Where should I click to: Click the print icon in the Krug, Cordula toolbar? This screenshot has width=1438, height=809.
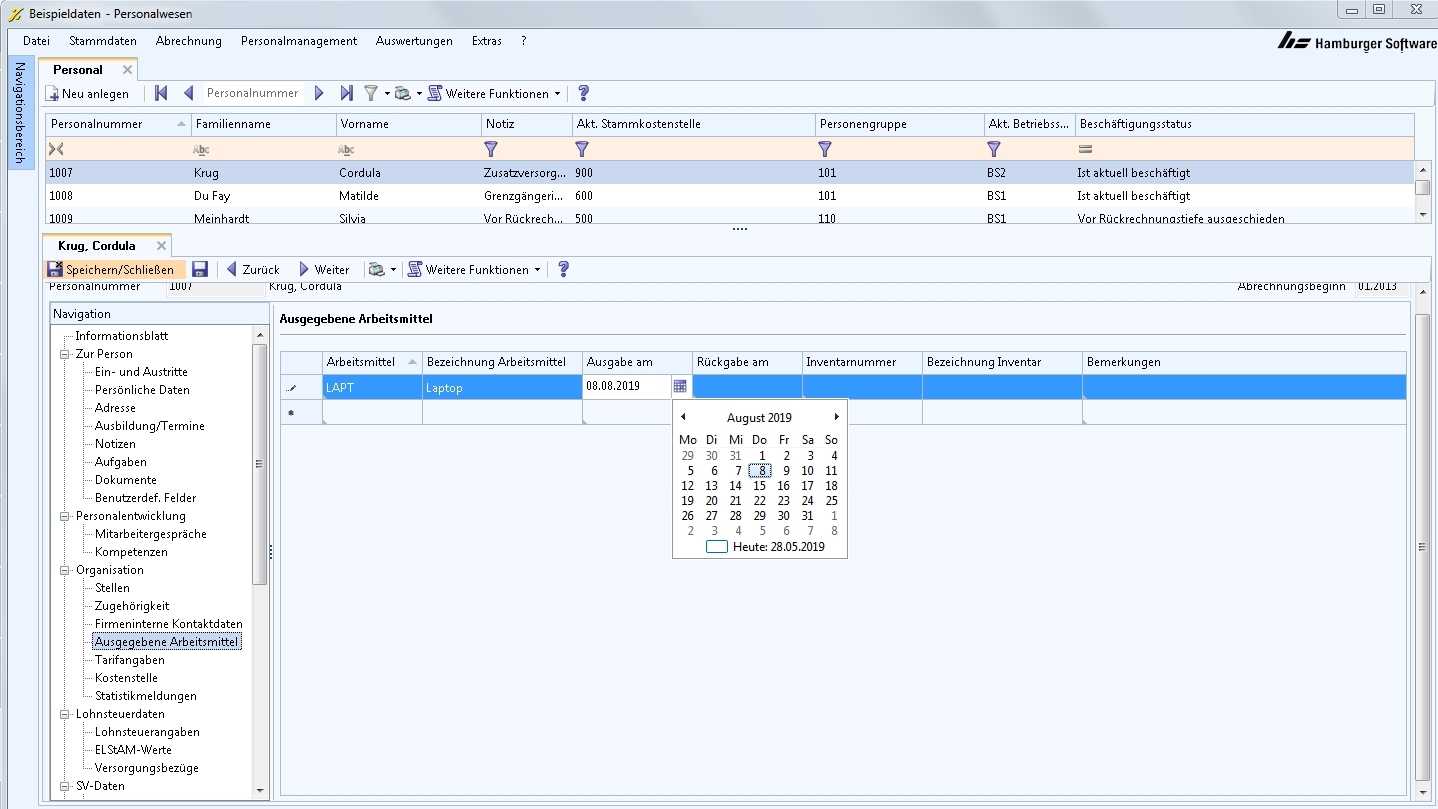(376, 269)
